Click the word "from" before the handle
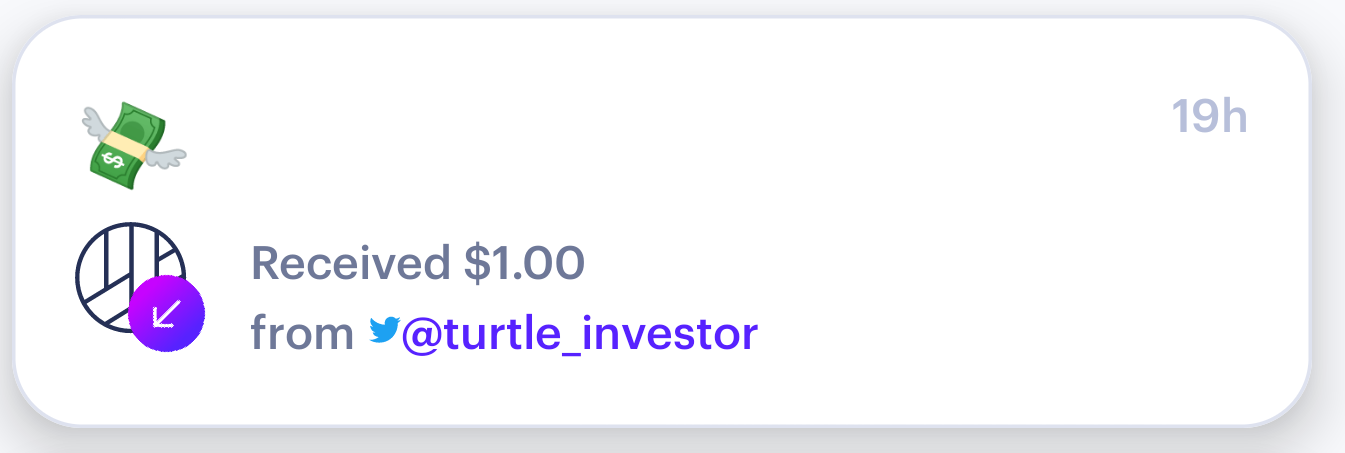 302,334
